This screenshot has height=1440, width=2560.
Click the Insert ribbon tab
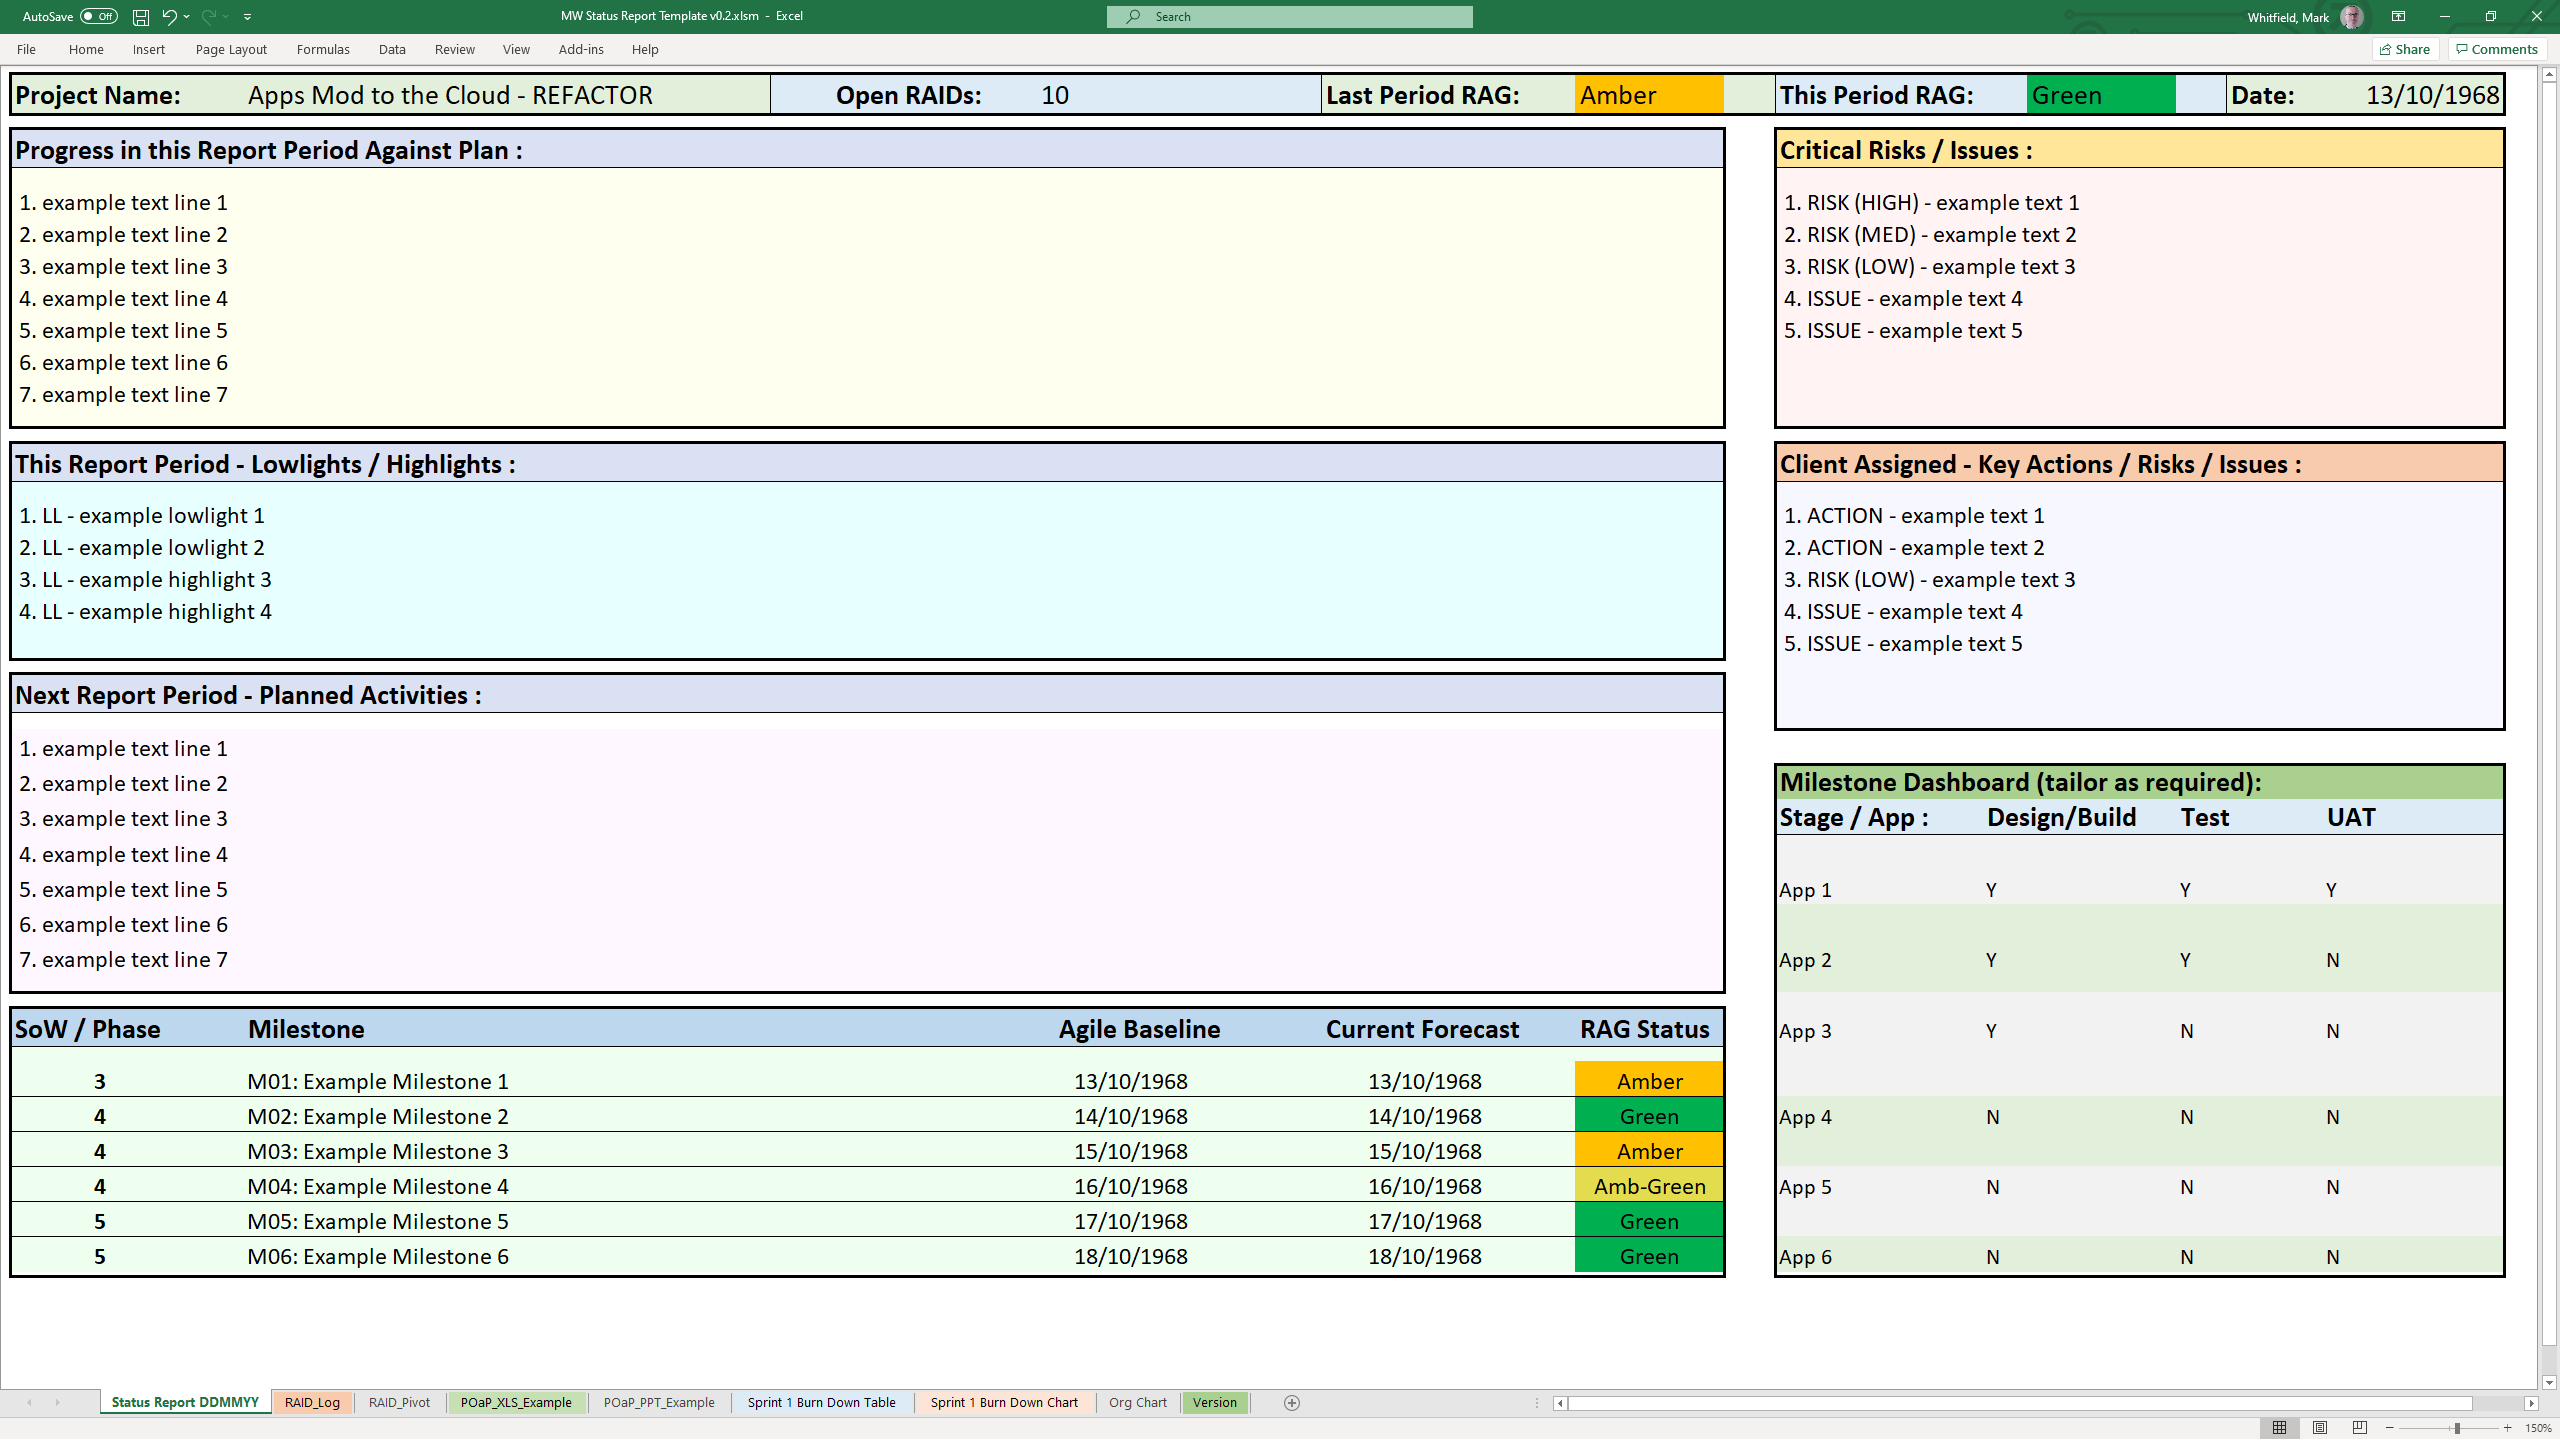[146, 49]
